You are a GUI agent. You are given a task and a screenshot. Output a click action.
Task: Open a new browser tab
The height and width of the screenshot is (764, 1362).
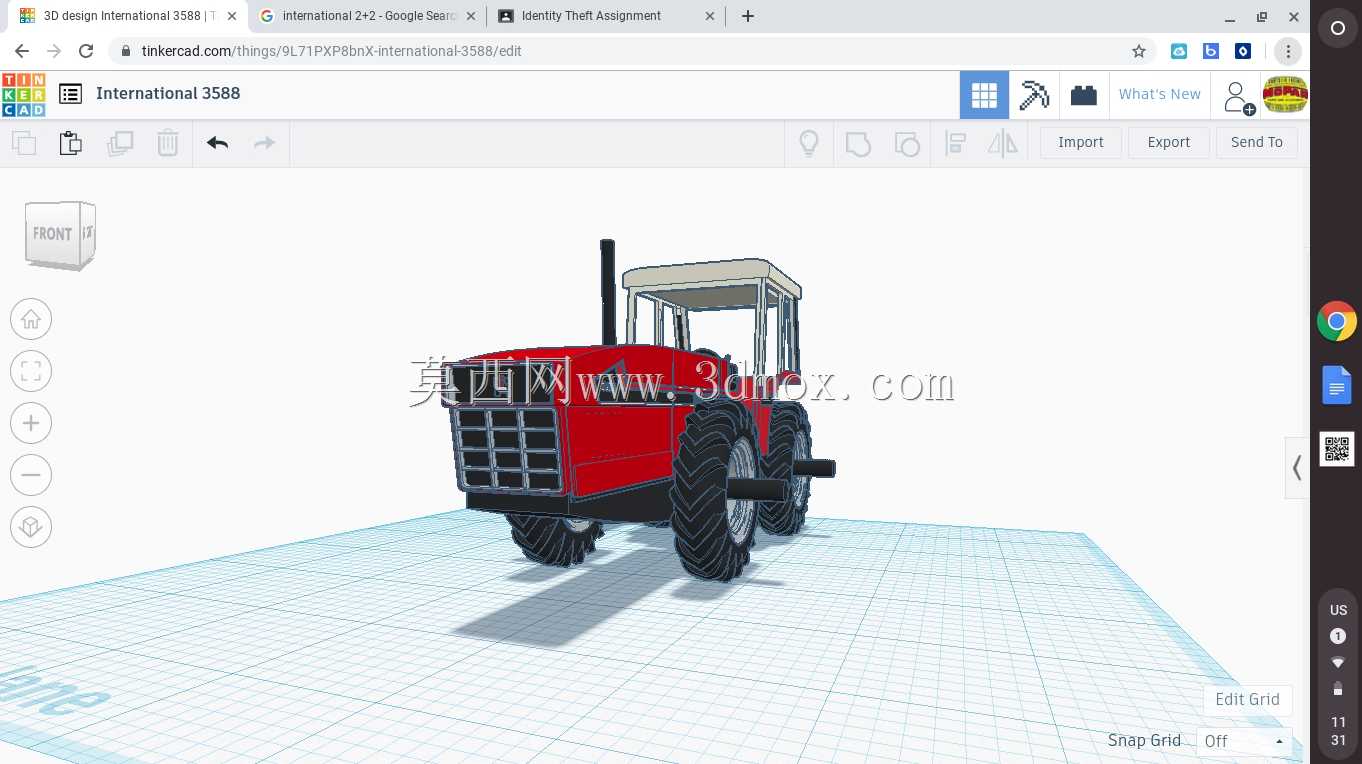click(747, 16)
